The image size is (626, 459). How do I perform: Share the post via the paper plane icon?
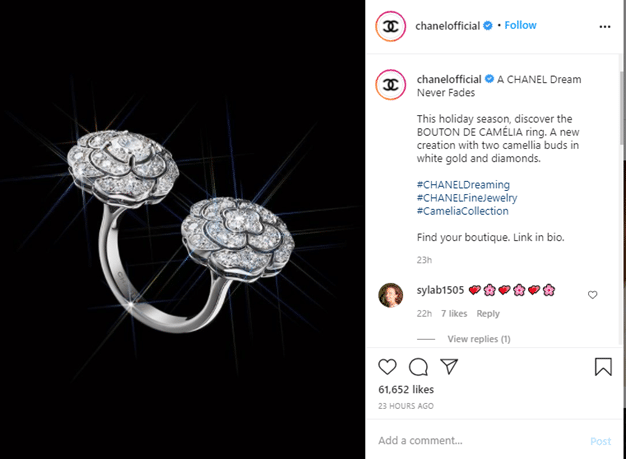[449, 366]
